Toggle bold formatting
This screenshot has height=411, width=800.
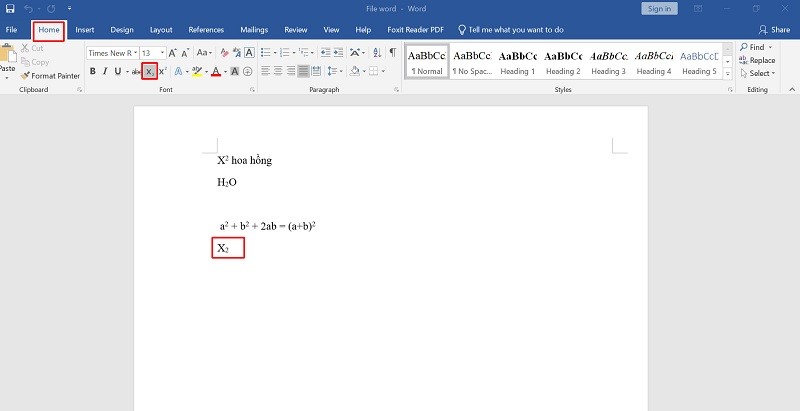(92, 71)
